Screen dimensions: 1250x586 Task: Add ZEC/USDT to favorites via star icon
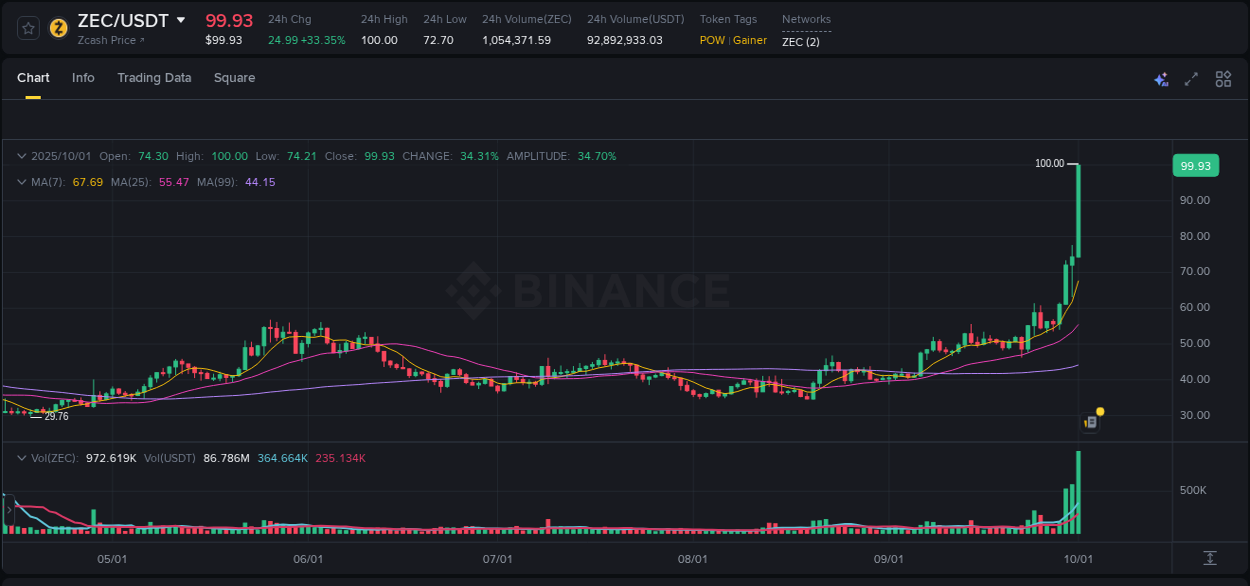coord(28,28)
